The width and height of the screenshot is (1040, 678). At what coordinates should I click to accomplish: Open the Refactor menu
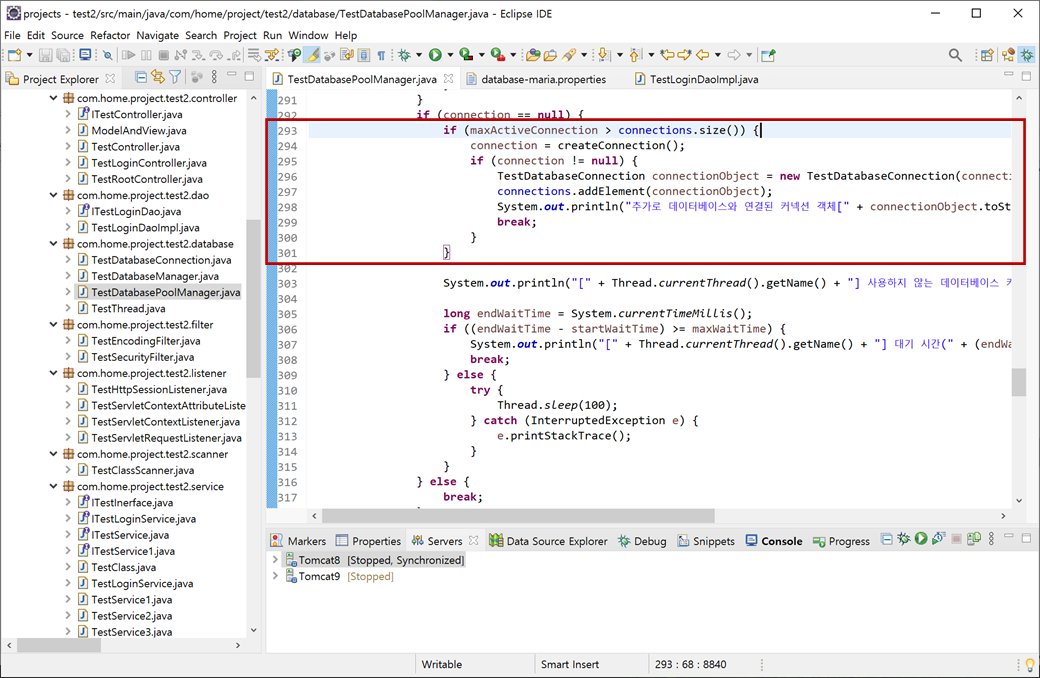(x=110, y=35)
